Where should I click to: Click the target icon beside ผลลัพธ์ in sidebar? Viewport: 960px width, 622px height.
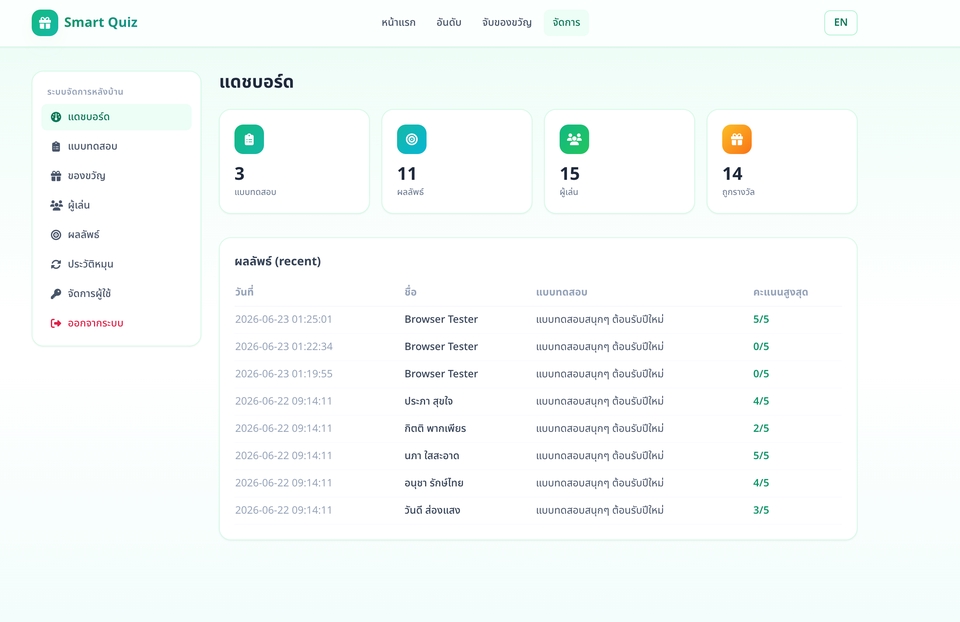tap(56, 234)
